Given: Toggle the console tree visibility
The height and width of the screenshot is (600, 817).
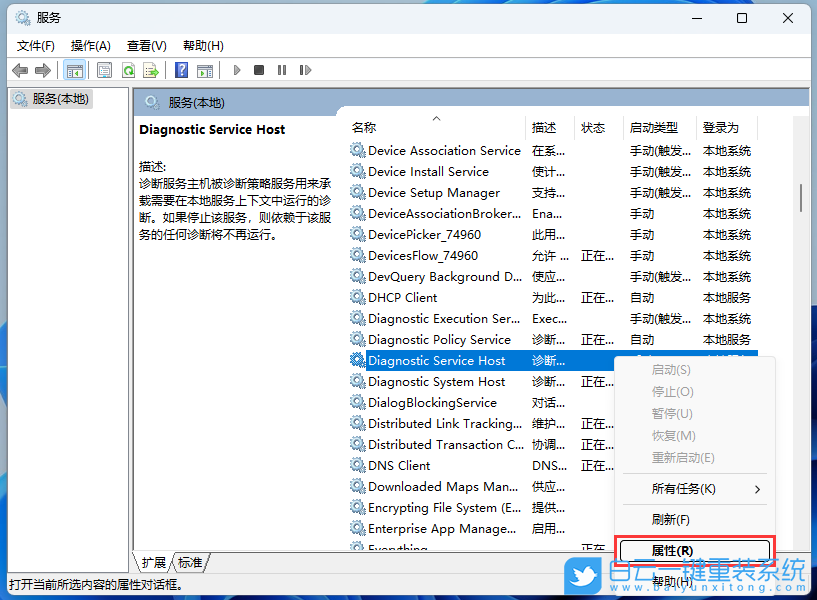Looking at the screenshot, I should tap(75, 70).
